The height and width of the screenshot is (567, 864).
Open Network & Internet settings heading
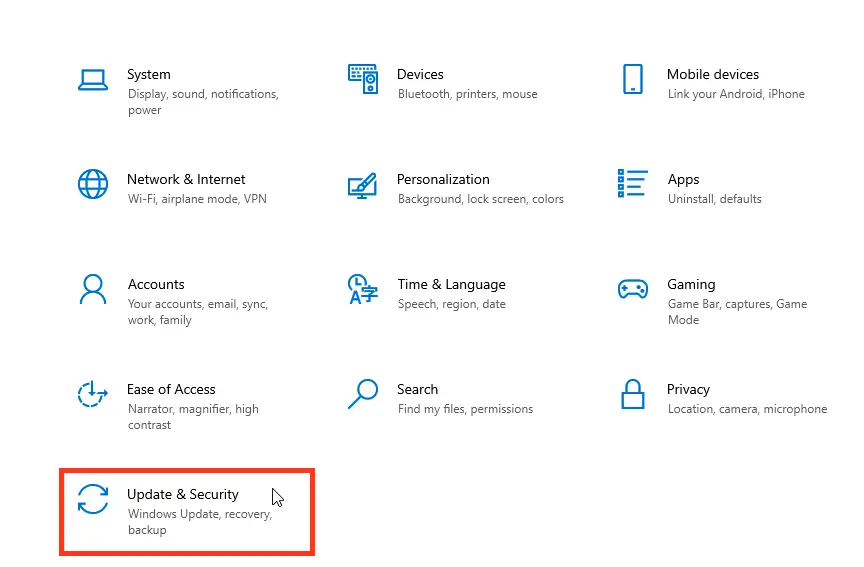[186, 179]
